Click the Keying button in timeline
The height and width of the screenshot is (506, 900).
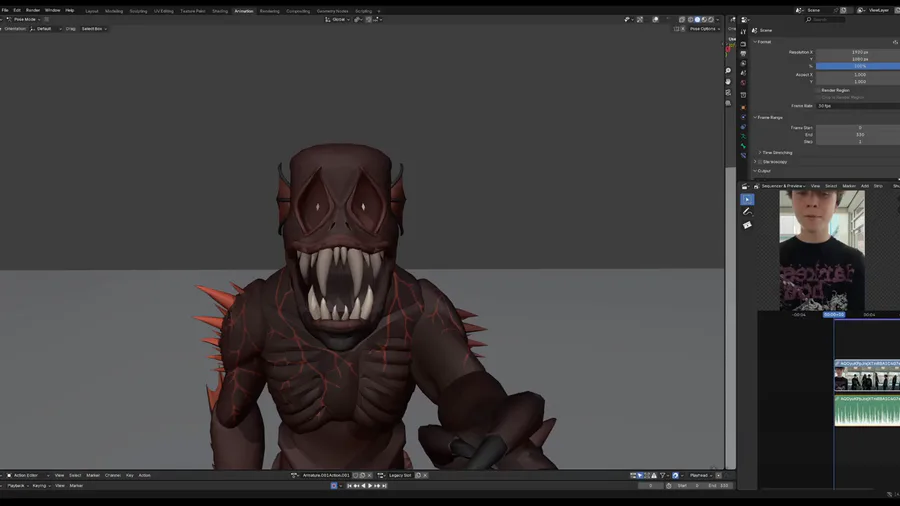coord(39,485)
